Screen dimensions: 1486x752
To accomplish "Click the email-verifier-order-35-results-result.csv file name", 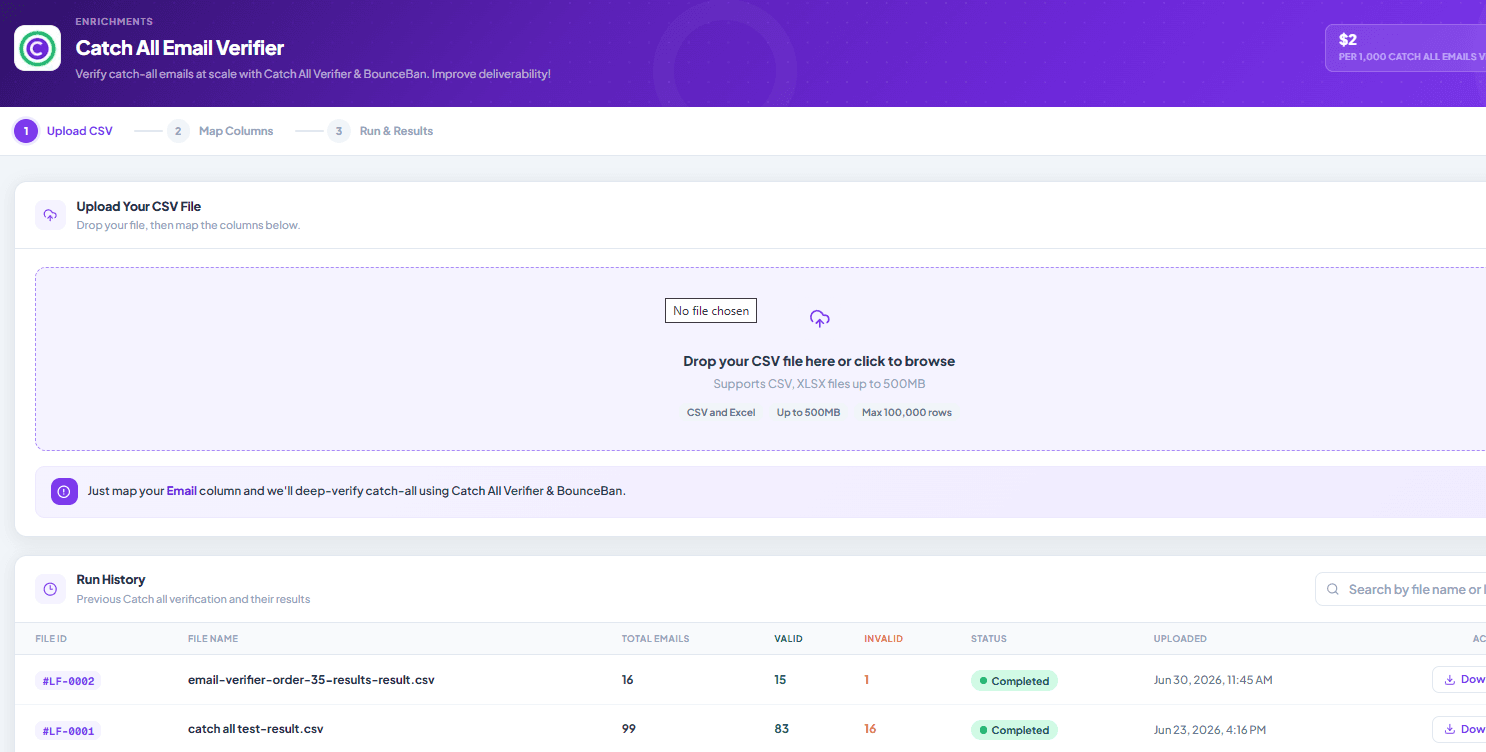I will point(311,680).
